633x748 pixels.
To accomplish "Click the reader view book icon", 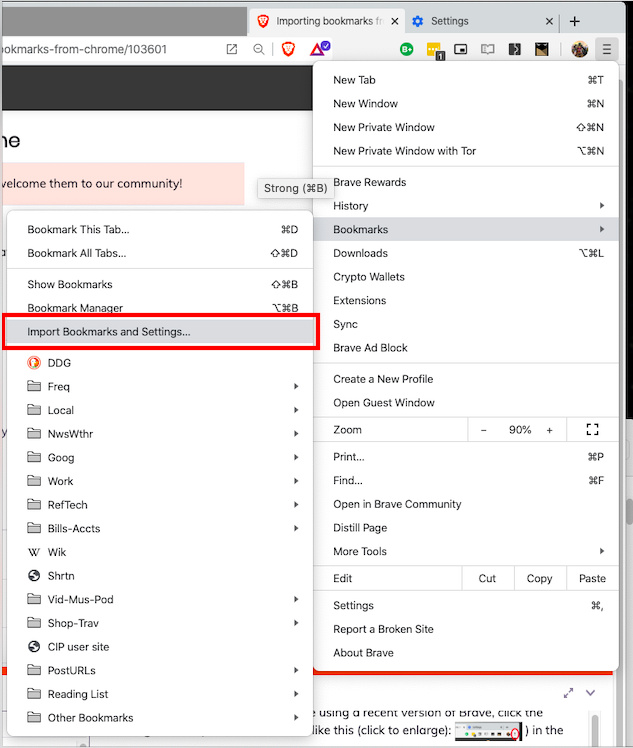I will pos(487,49).
